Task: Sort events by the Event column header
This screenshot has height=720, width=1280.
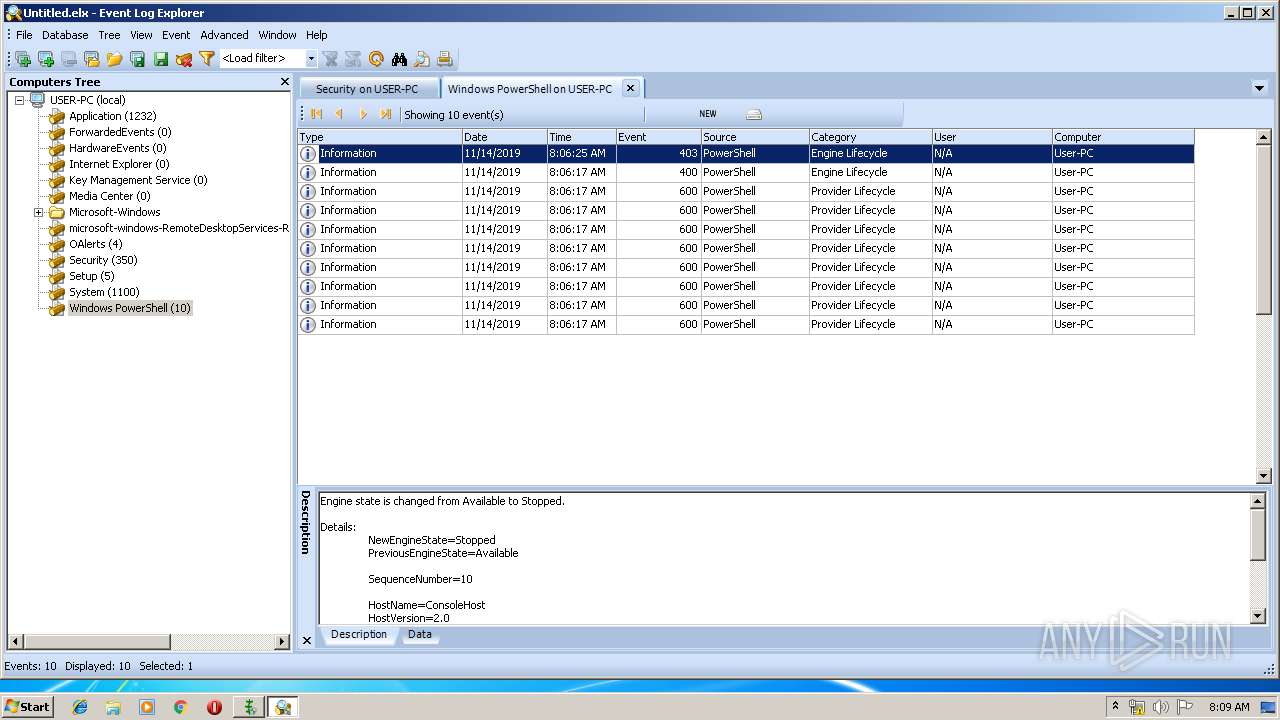Action: pos(658,137)
